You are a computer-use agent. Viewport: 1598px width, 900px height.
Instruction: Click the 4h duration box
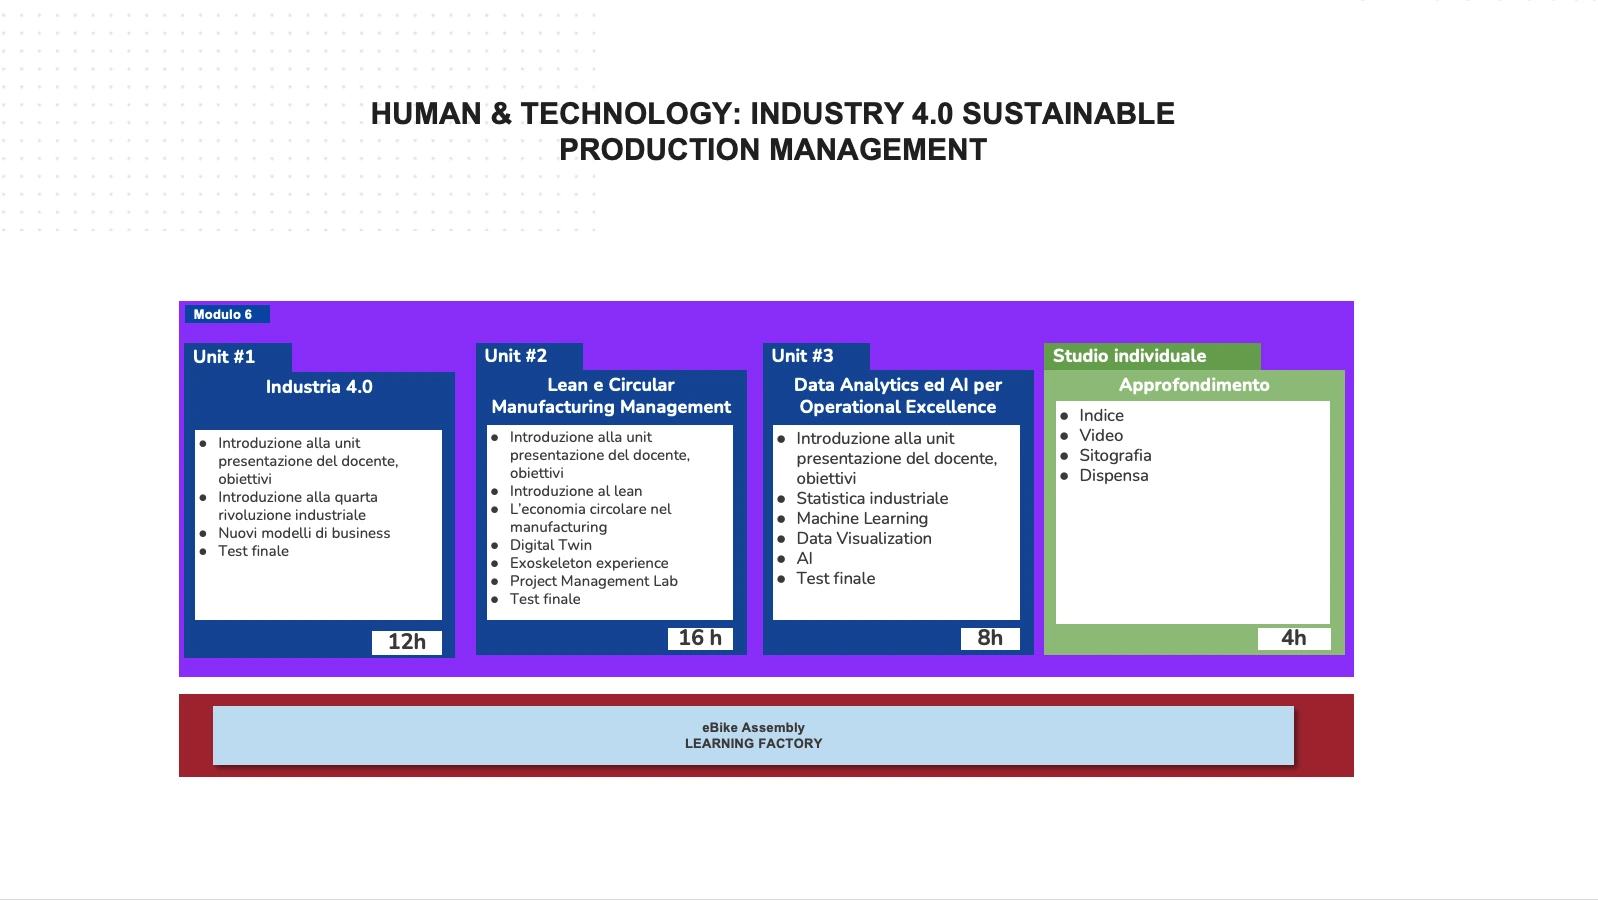coord(1294,638)
